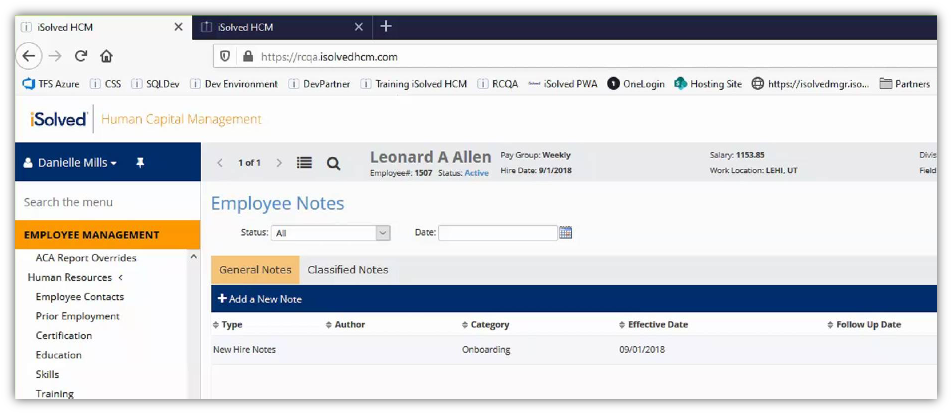
Task: Click the browser back arrow button
Action: (x=30, y=56)
